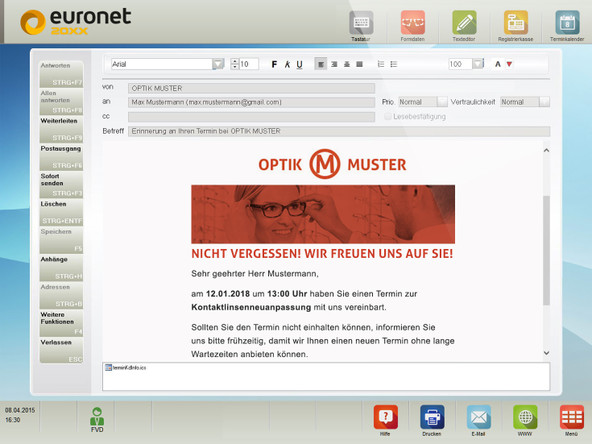Open the Prio. Normal dropdown
The height and width of the screenshot is (444, 592).
point(442,102)
